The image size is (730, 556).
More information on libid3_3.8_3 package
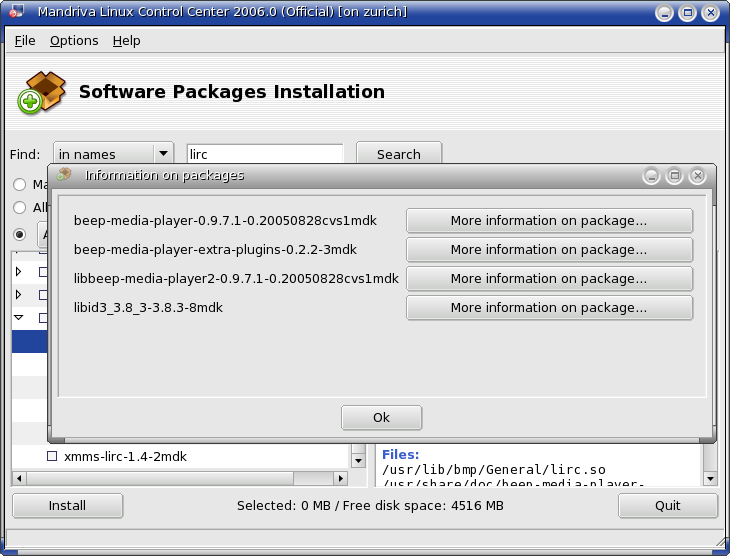(549, 307)
